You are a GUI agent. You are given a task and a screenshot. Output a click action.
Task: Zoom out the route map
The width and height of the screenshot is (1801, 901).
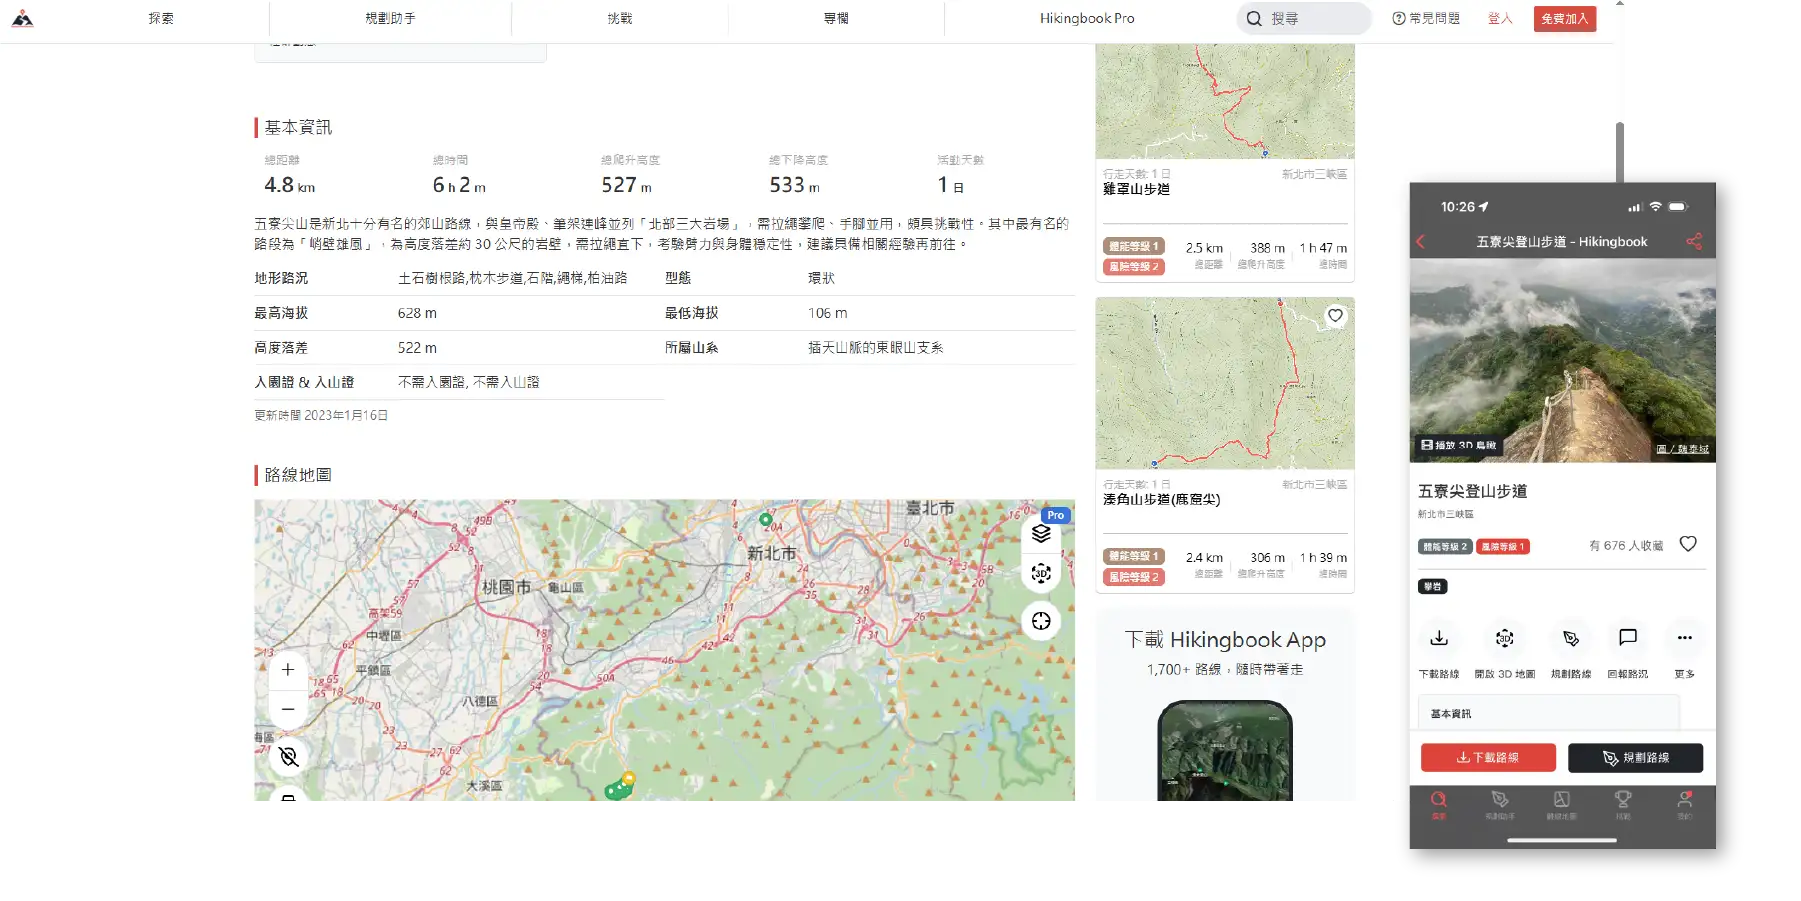pyautogui.click(x=288, y=709)
